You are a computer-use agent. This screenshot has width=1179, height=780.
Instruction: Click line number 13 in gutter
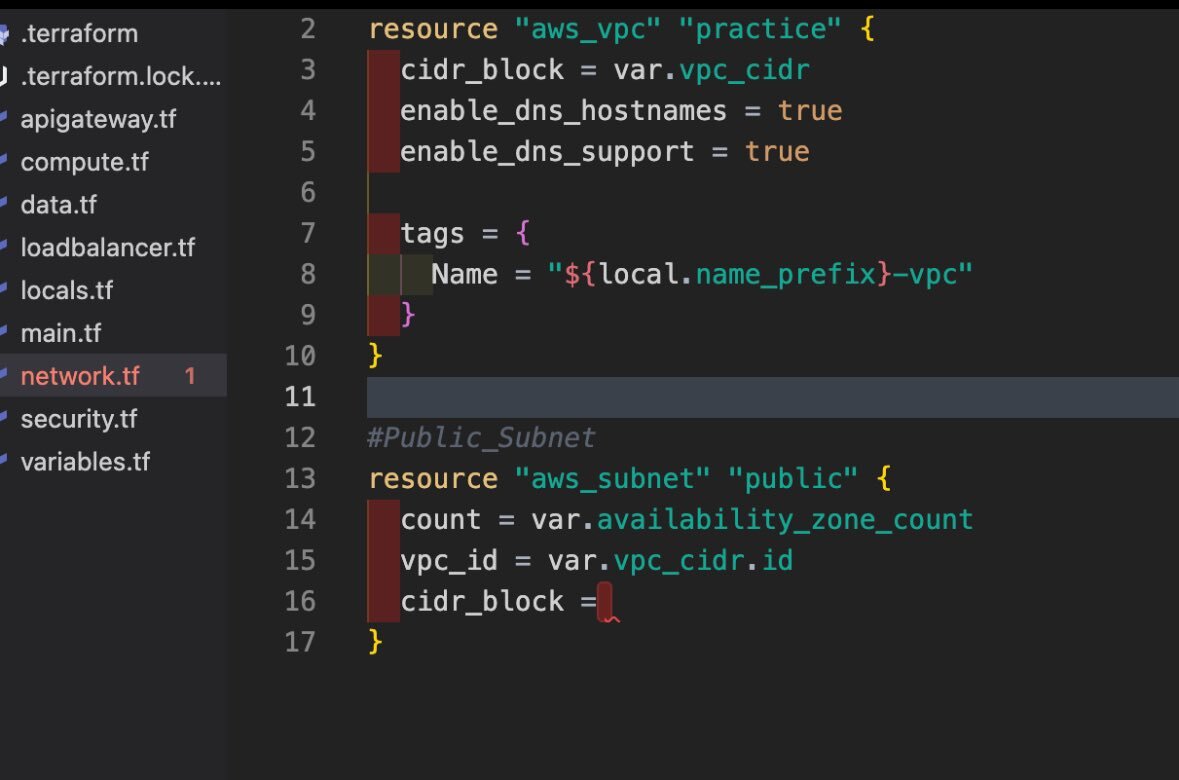(300, 478)
